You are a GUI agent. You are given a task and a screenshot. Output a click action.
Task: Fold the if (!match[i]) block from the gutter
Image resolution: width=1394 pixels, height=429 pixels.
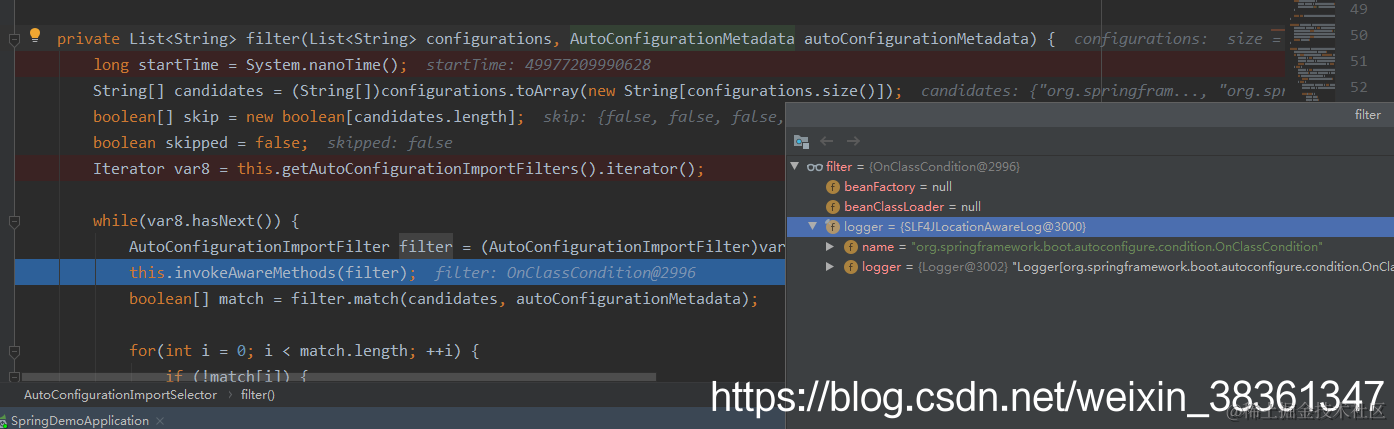click(x=14, y=376)
